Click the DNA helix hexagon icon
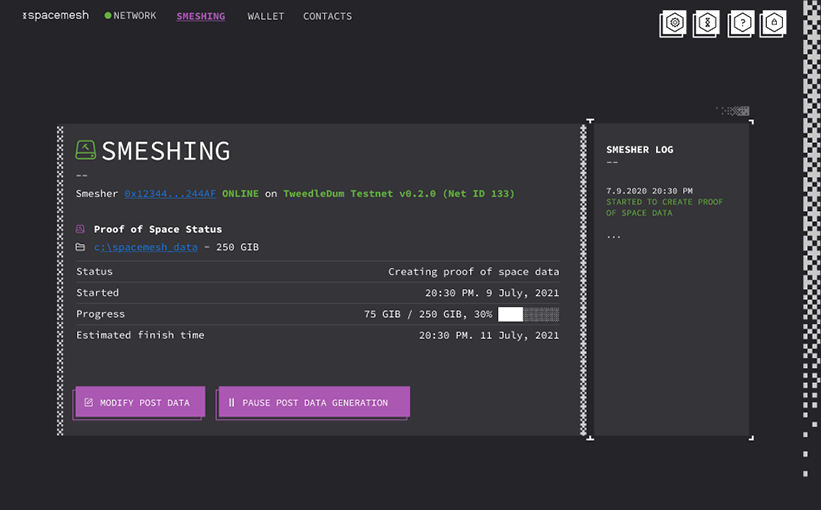The image size is (821, 510). tap(707, 24)
